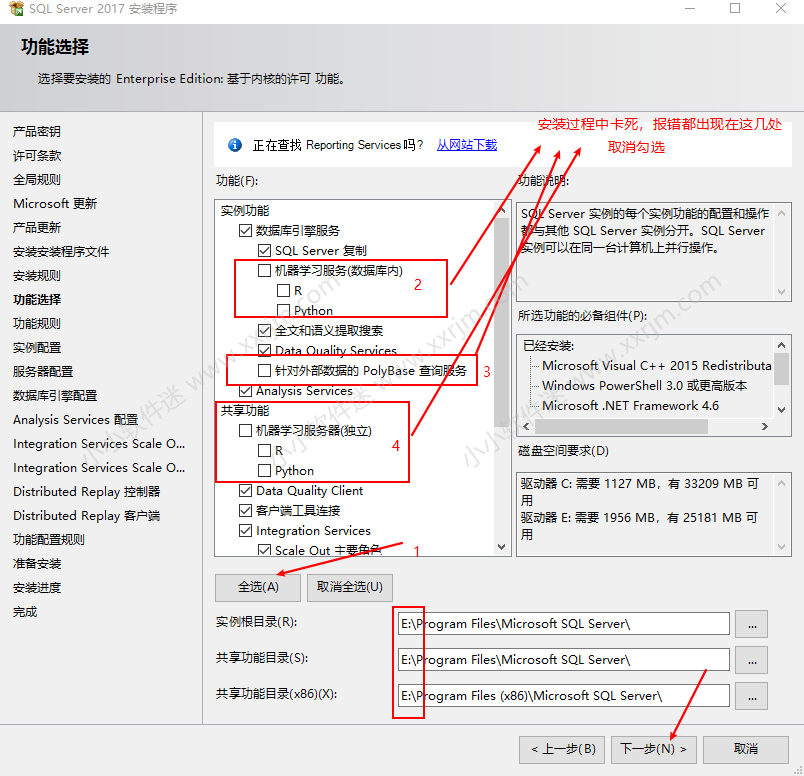Uncheck the Data Quality Services feature
The height and width of the screenshot is (776, 804).
click(265, 350)
